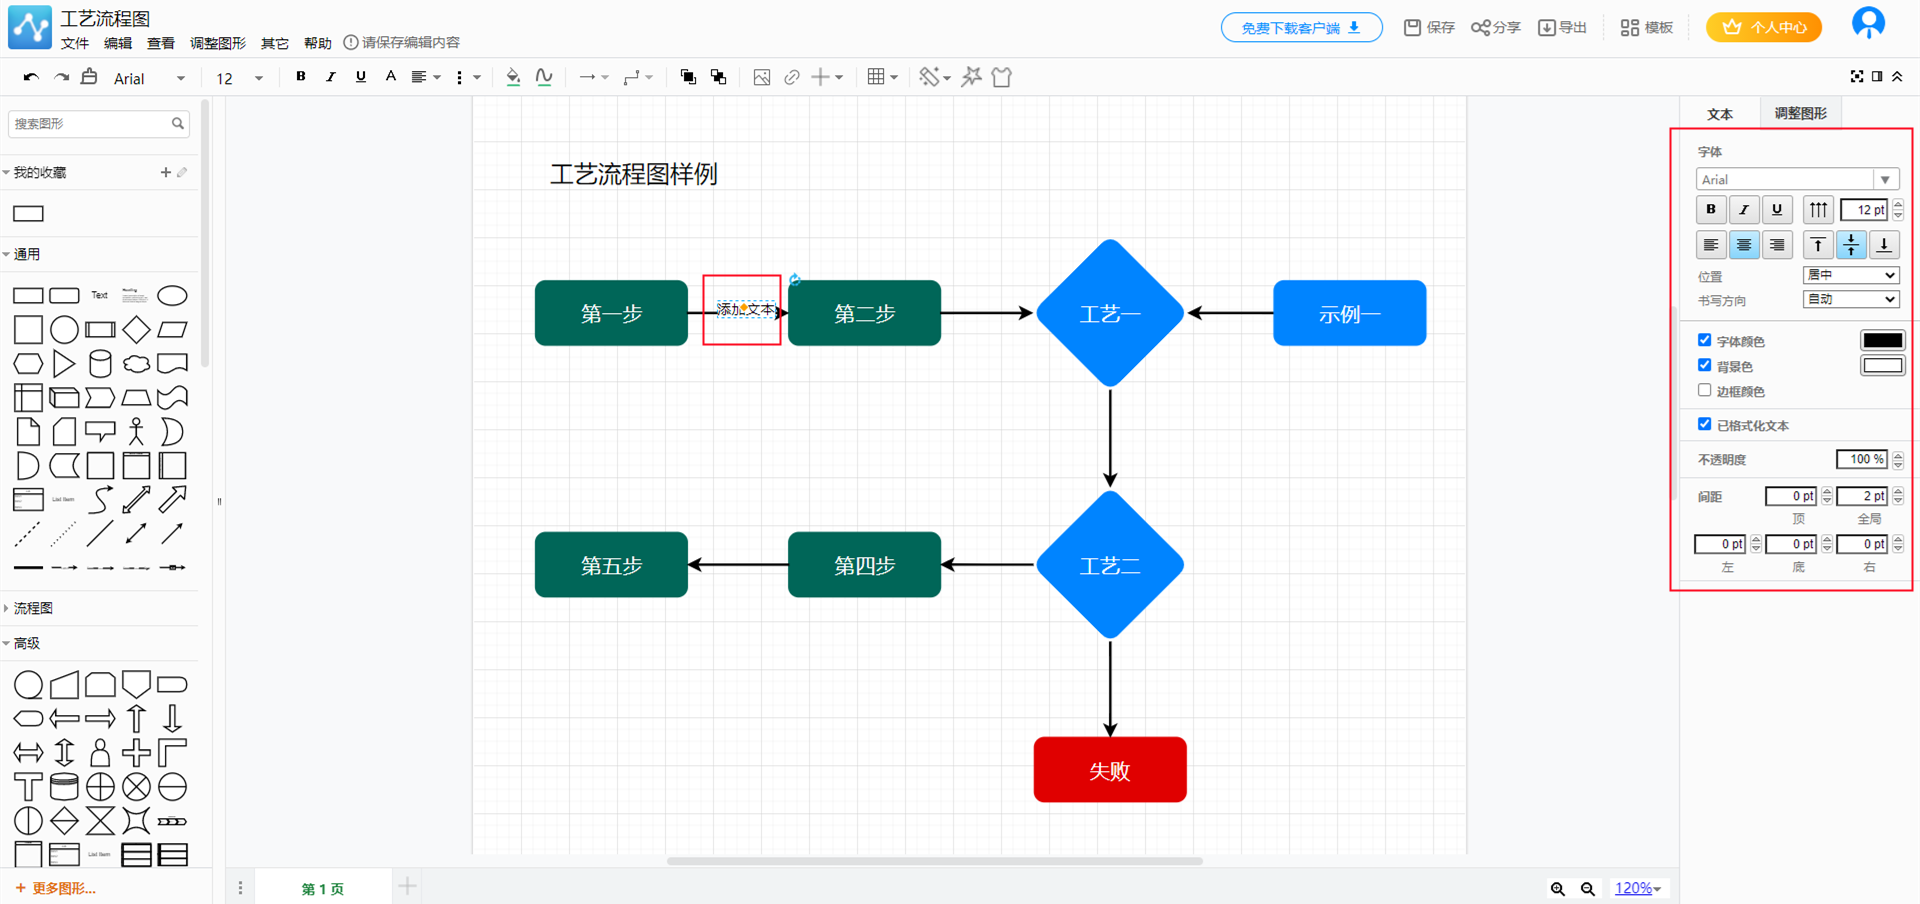1920x904 pixels.
Task: Open the Arial font dropdown in panel
Action: pyautogui.click(x=1797, y=179)
